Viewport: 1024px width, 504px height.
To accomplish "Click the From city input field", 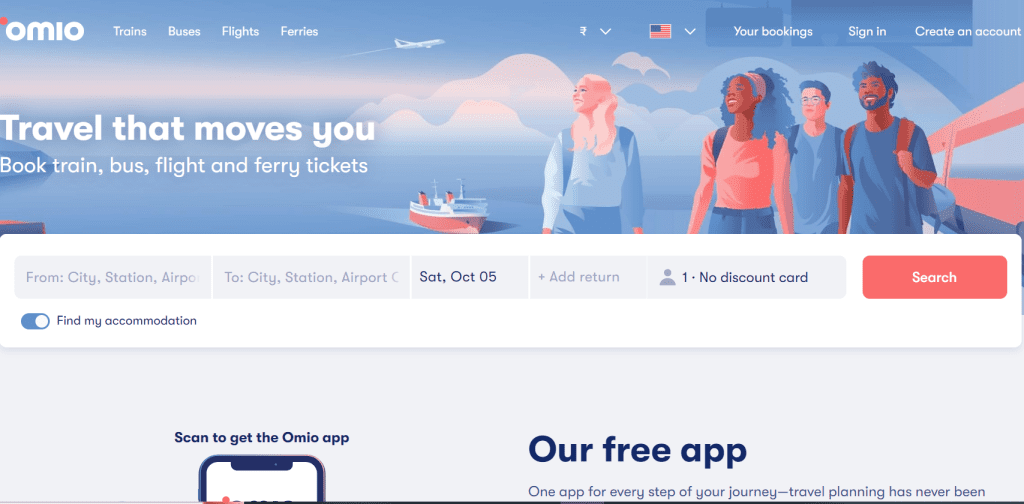I will click(113, 277).
